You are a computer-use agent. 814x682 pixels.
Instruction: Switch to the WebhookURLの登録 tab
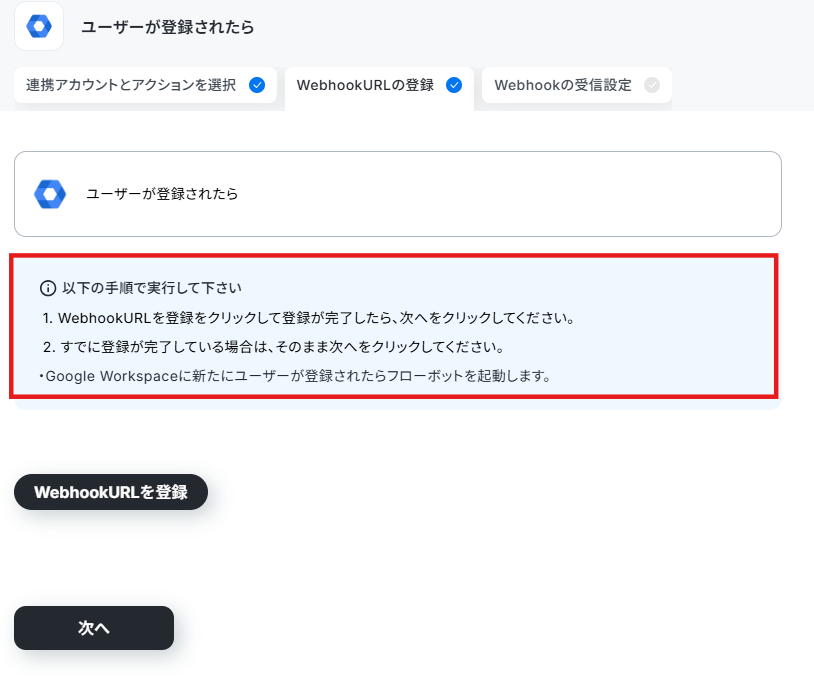coord(379,86)
